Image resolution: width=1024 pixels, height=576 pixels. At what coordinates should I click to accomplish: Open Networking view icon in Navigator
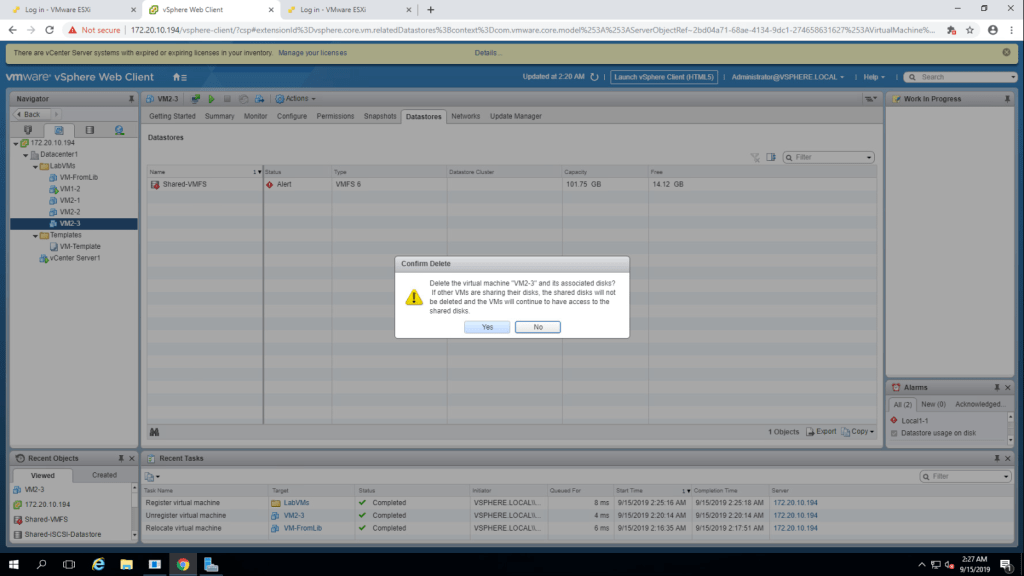(x=119, y=130)
